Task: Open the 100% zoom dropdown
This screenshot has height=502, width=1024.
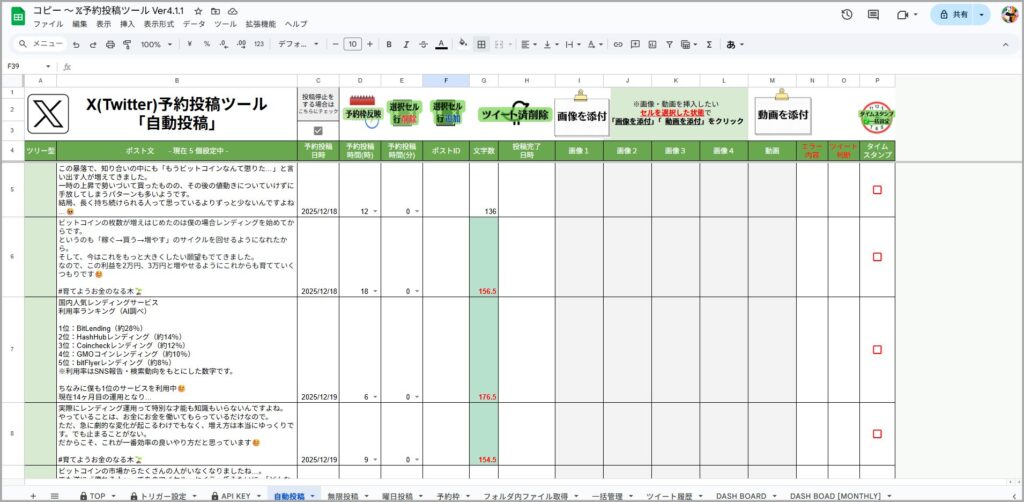Action: [x=156, y=44]
